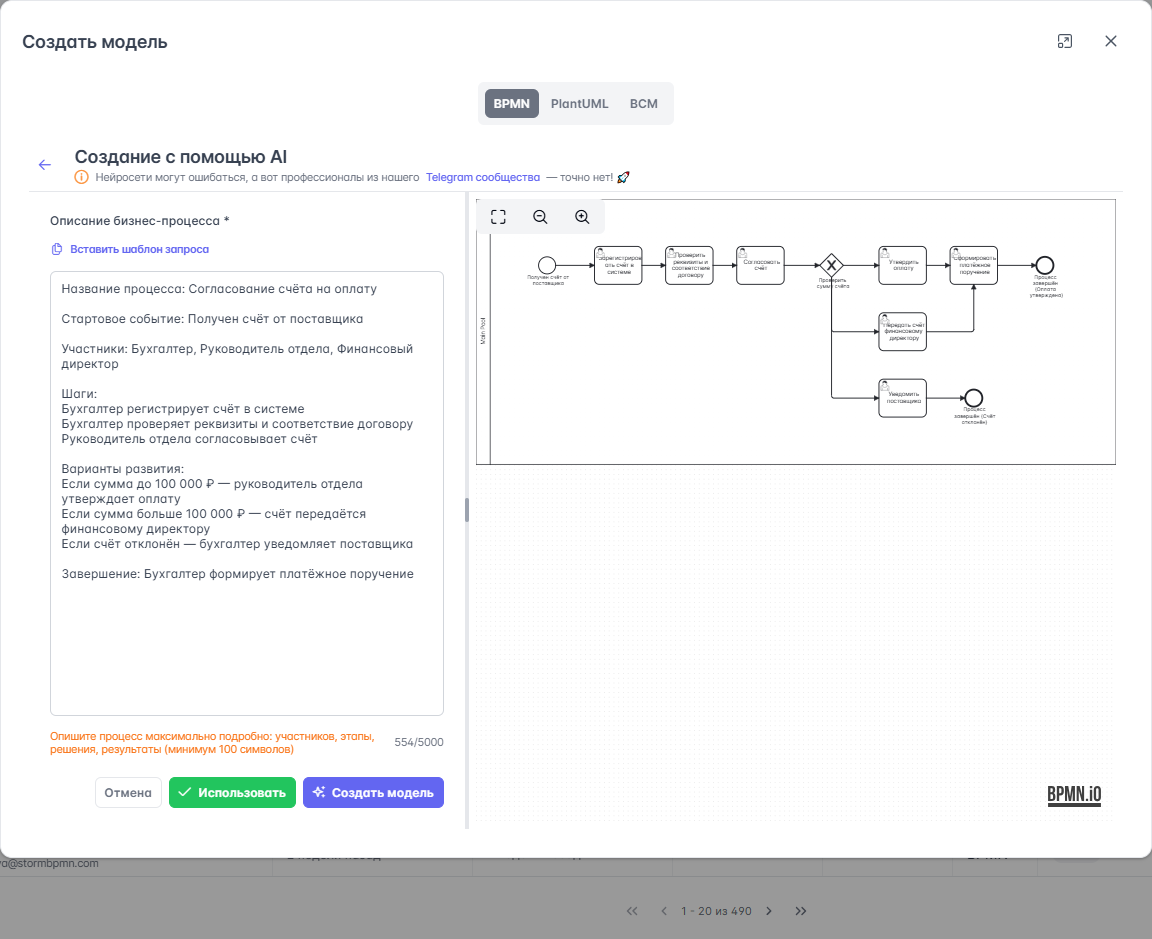Open the Telegram сообщества link

(x=482, y=177)
